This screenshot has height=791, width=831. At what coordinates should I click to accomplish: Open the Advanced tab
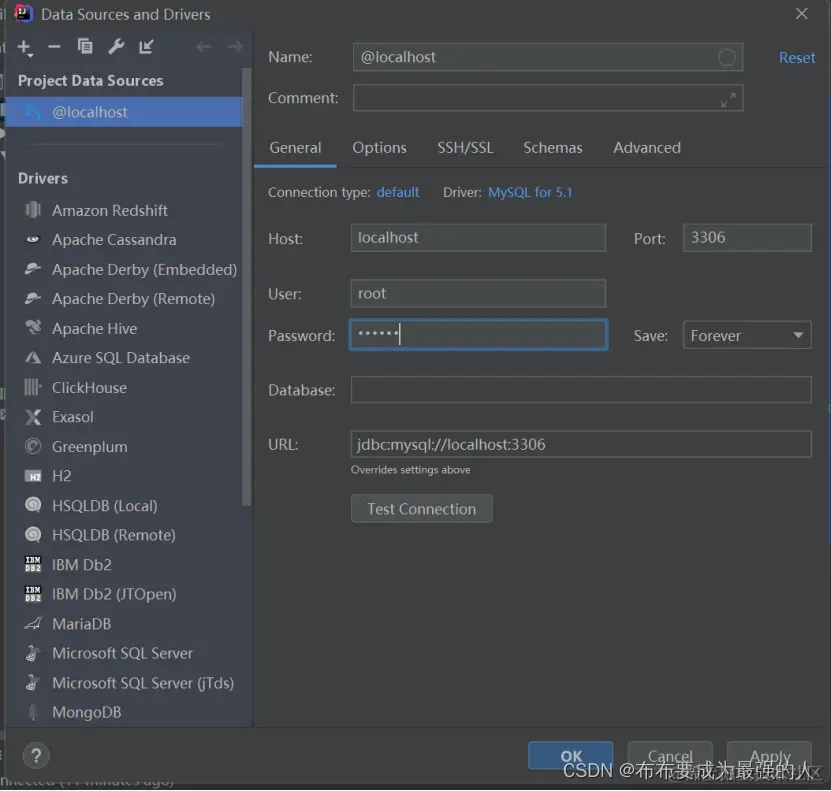point(647,148)
